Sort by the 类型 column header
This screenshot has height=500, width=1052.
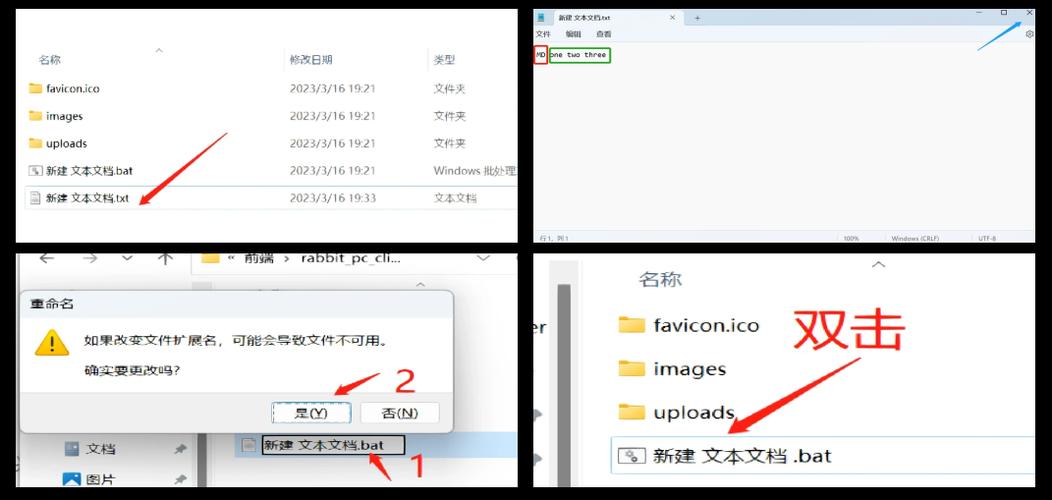point(444,60)
